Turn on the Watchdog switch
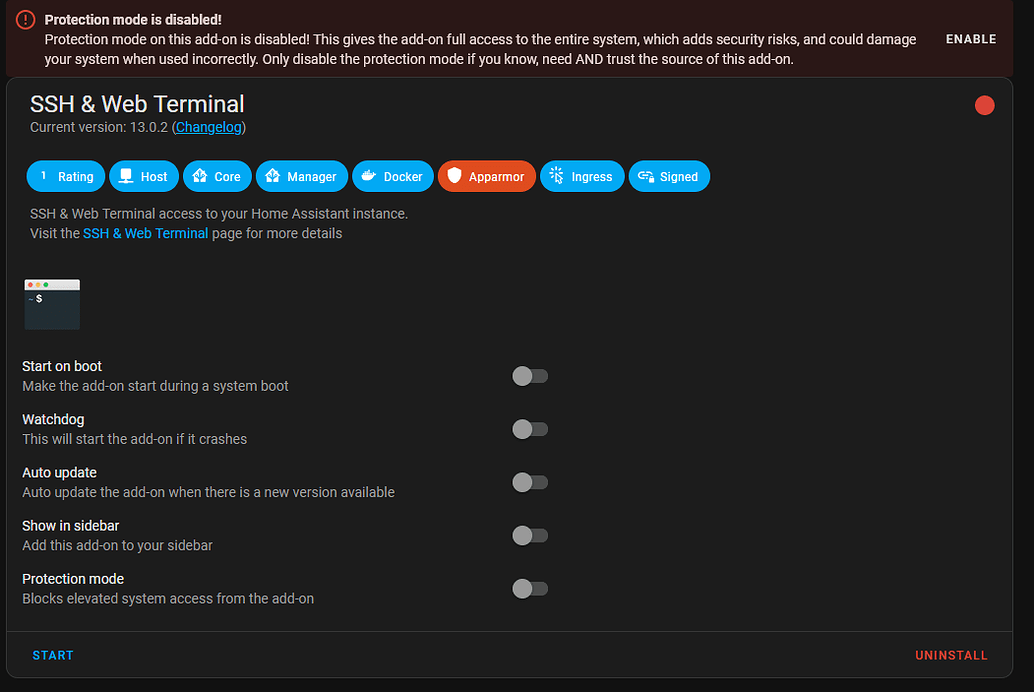 pyautogui.click(x=530, y=429)
